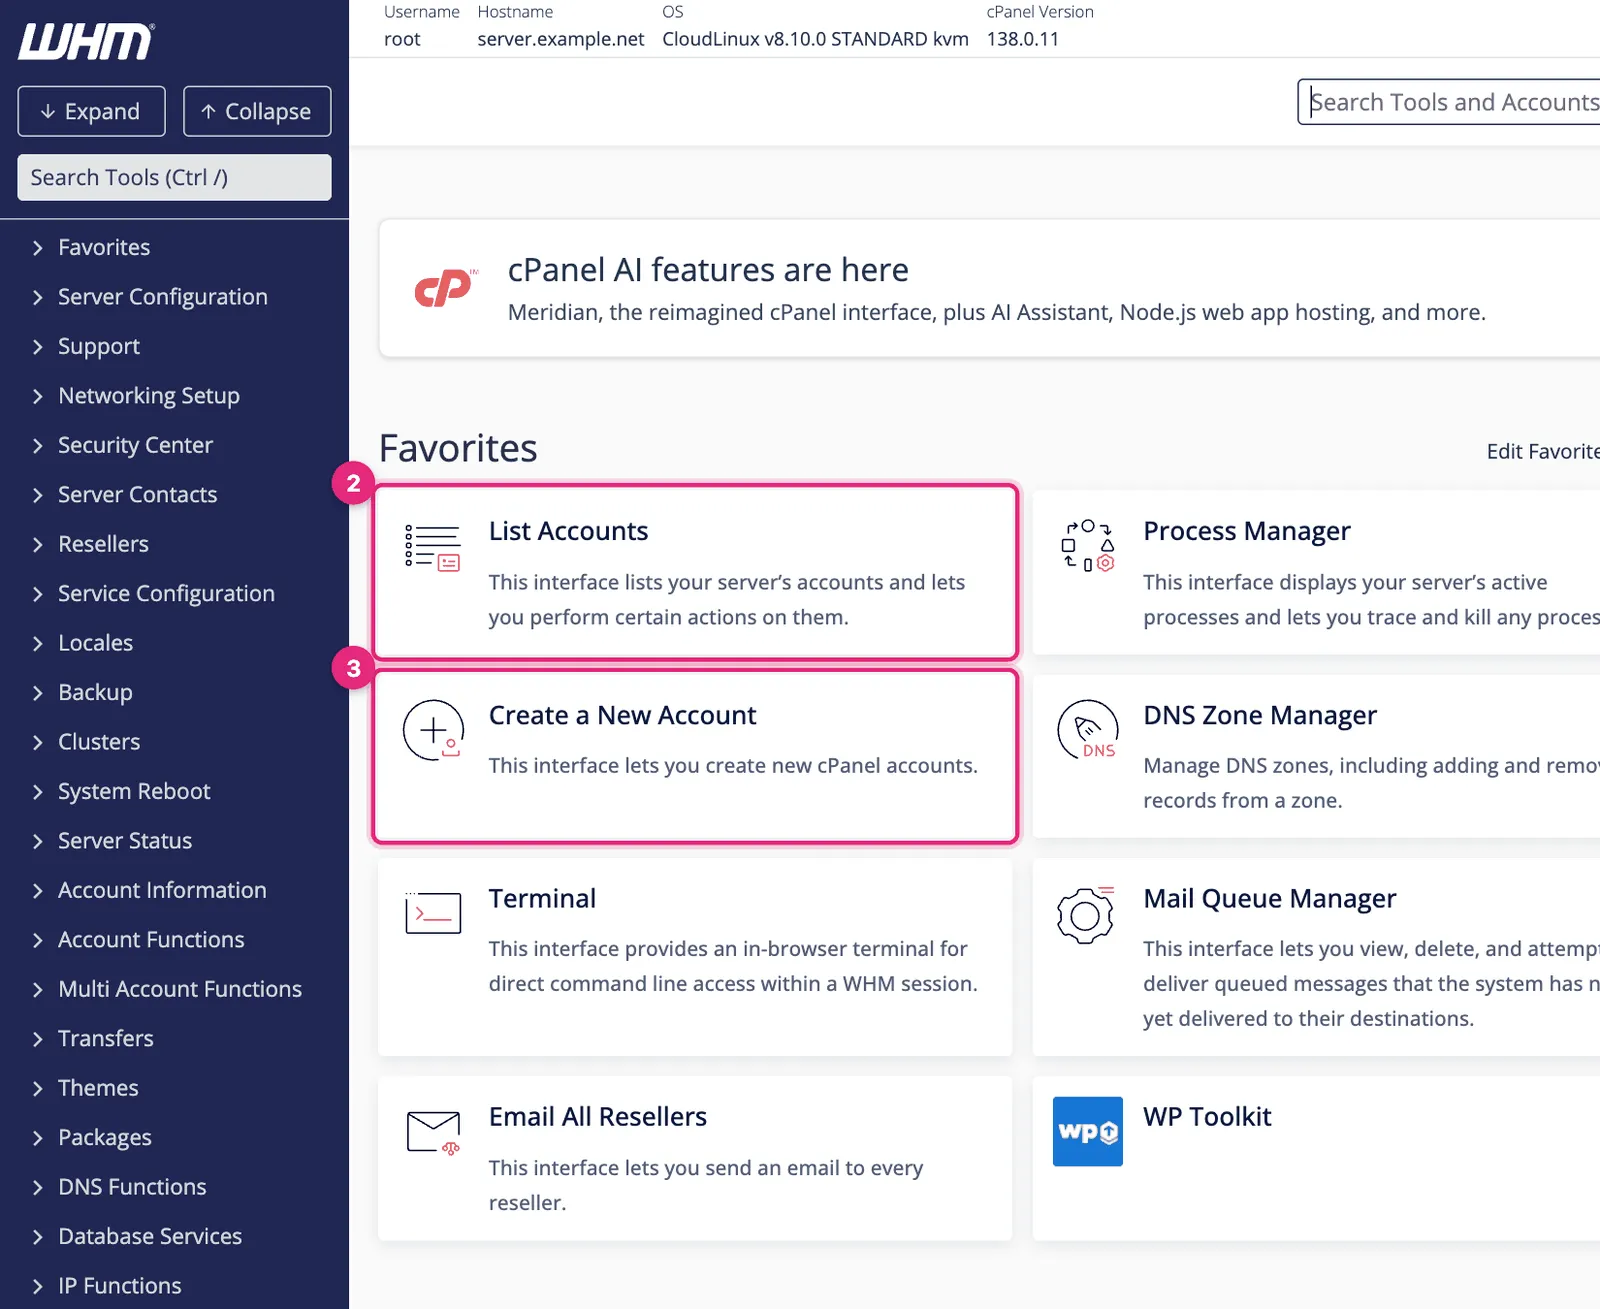Click the List Accounts icon
This screenshot has width=1600, height=1309.
(433, 547)
